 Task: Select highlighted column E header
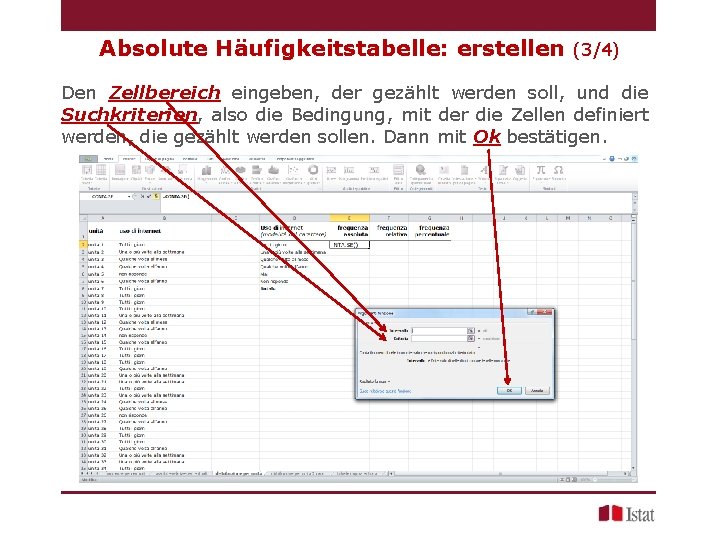(x=349, y=218)
